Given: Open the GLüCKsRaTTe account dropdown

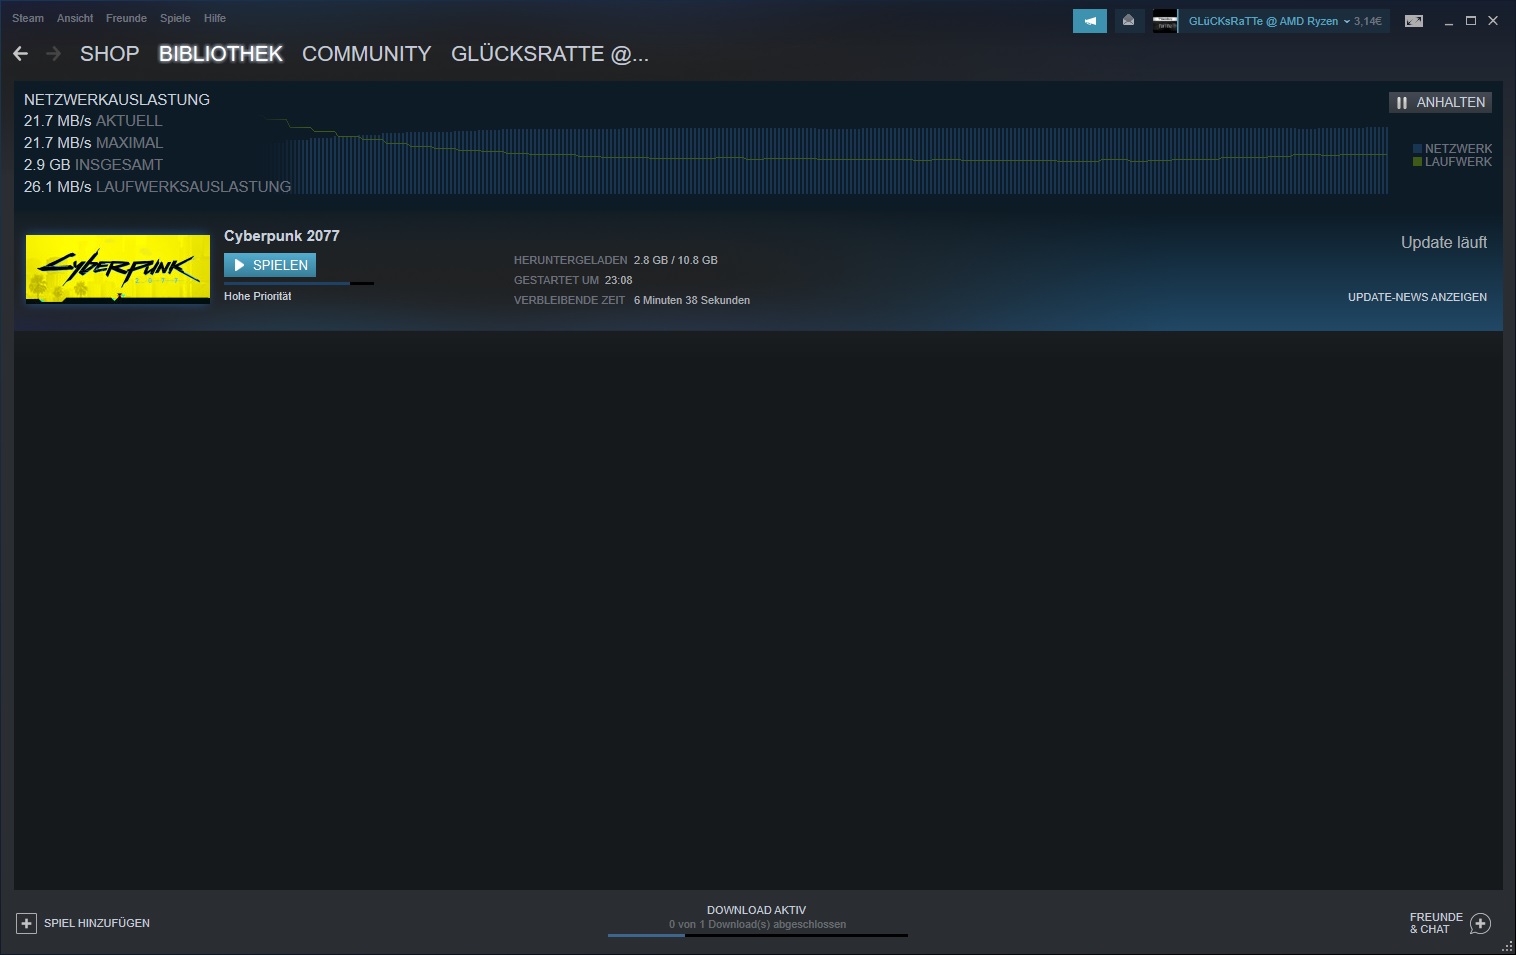Looking at the screenshot, I should click(x=1269, y=21).
